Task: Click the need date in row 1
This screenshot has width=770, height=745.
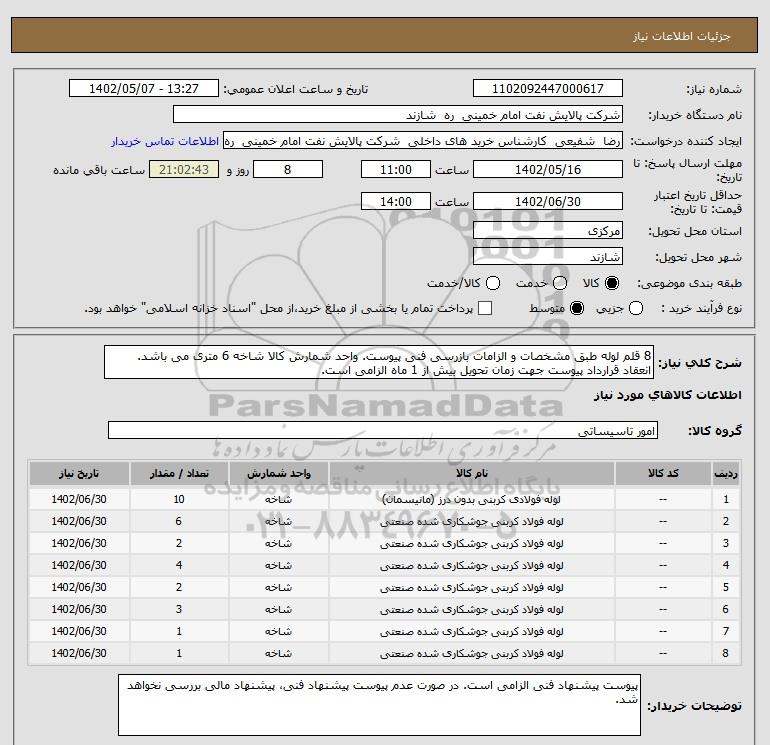Action: [79, 499]
